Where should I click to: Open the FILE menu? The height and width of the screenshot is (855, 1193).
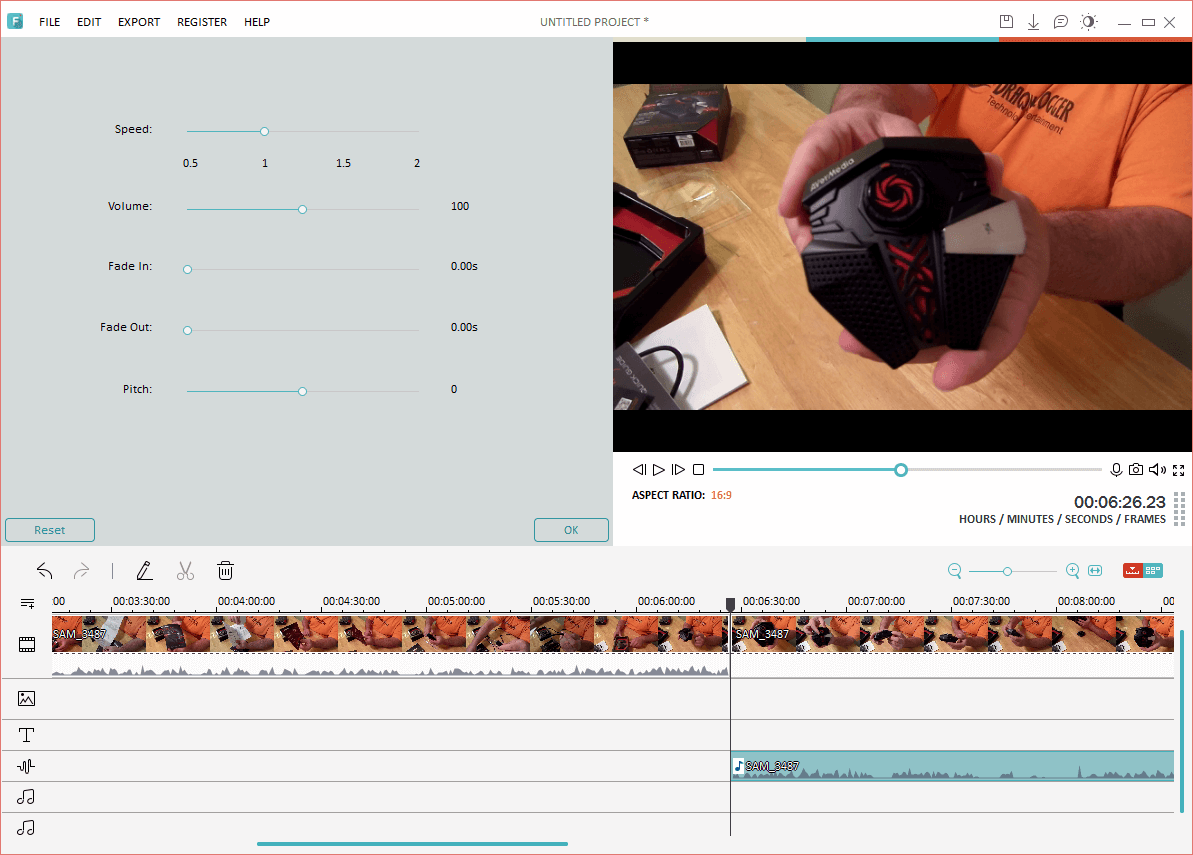(x=50, y=22)
